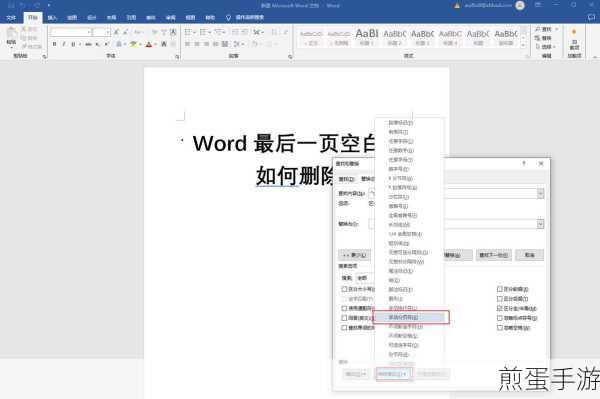Click the multilevel list icon
This screenshot has width=600, height=399.
point(218,32)
